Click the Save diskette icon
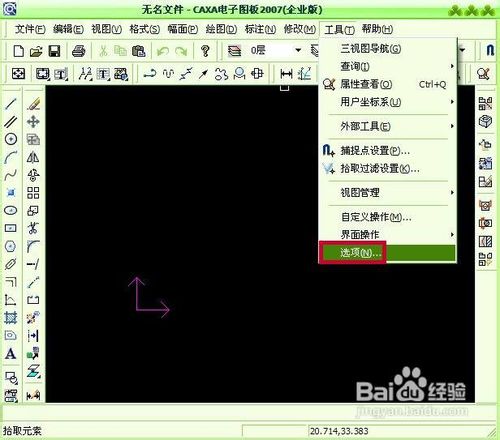This screenshot has width=500, height=440. [54, 51]
